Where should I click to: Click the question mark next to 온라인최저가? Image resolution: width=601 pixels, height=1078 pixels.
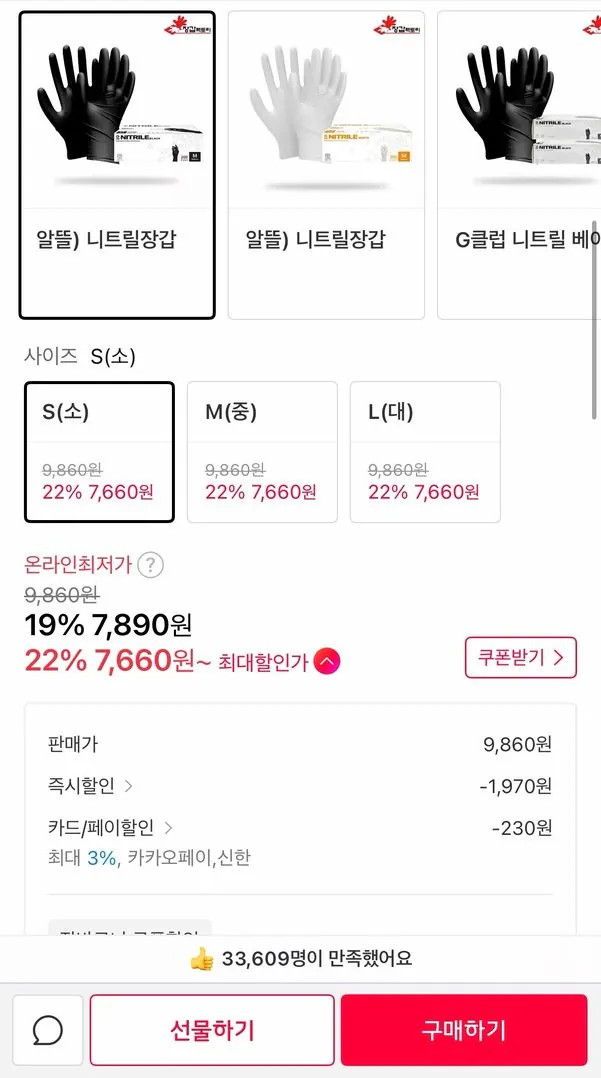[x=150, y=565]
